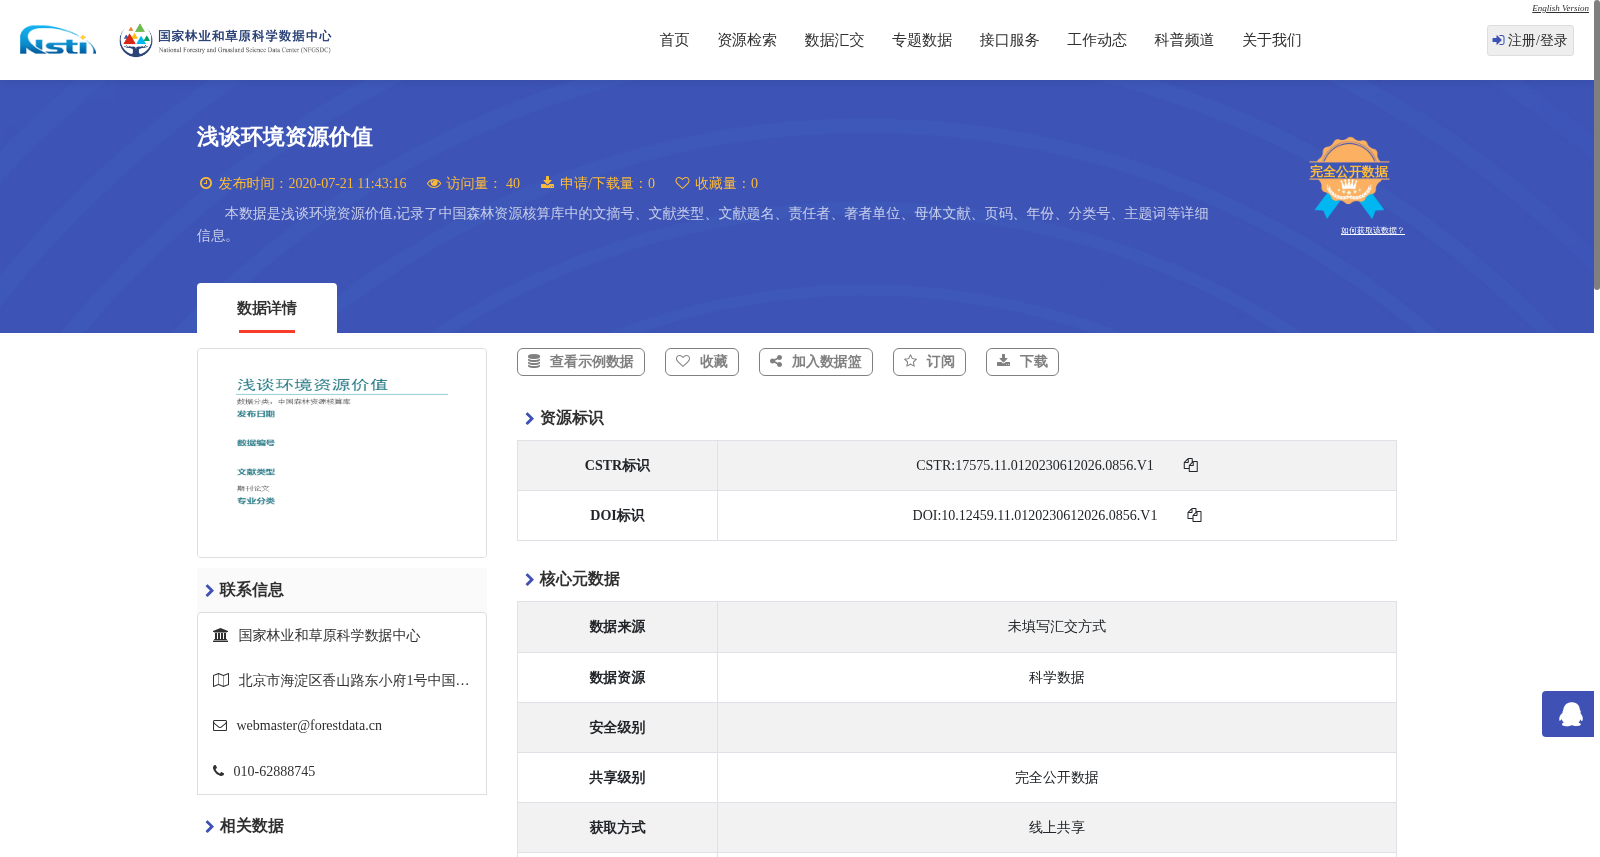The width and height of the screenshot is (1600, 857).
Task: Click the 完全公开数据 table cell
Action: click(x=1057, y=777)
